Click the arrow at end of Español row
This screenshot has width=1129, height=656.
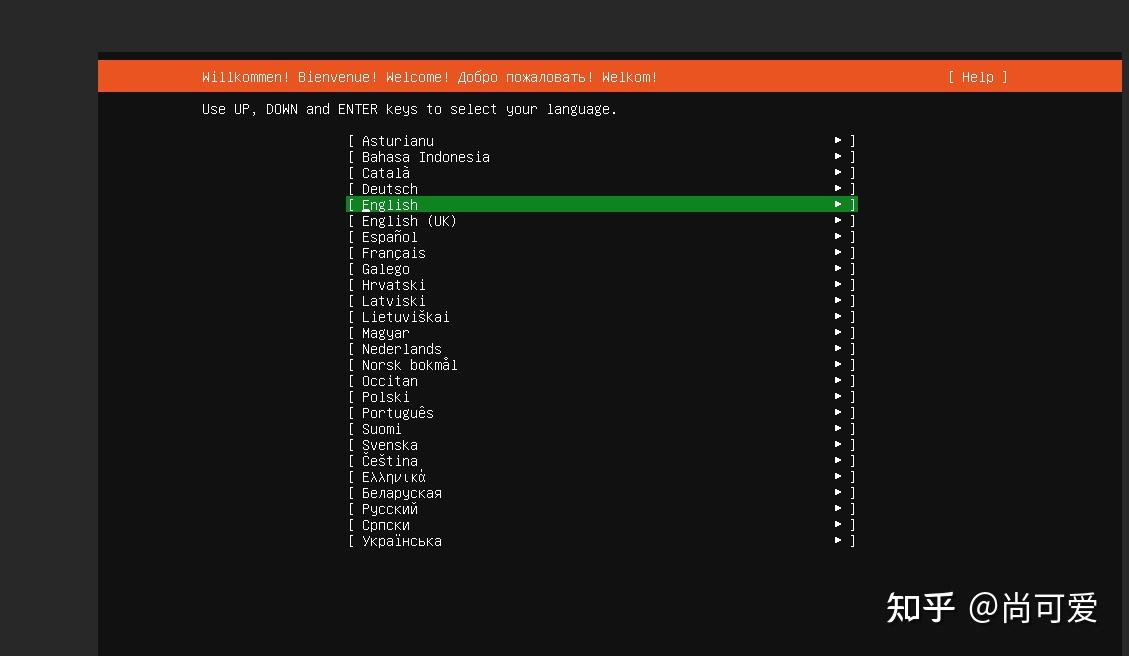click(838, 236)
